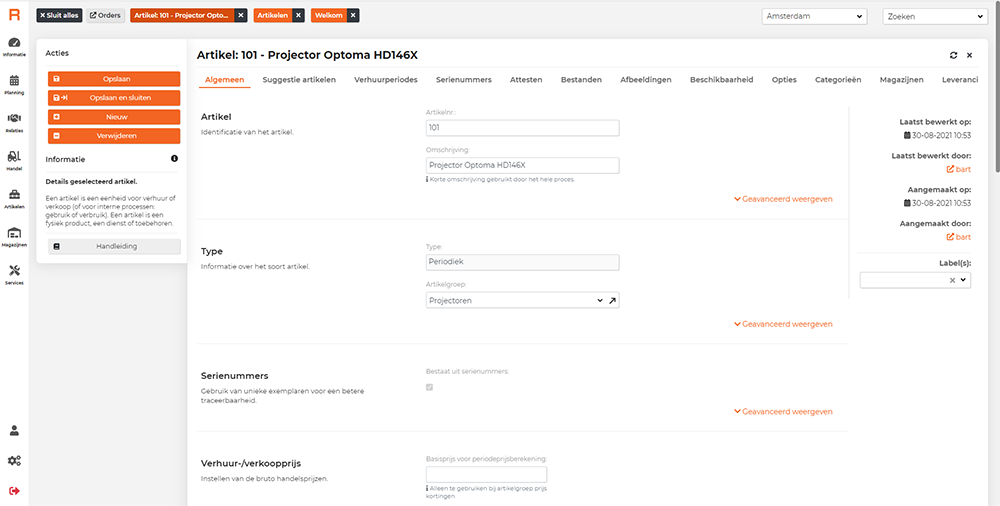Click the red logout icon in sidebar

[x=14, y=491]
